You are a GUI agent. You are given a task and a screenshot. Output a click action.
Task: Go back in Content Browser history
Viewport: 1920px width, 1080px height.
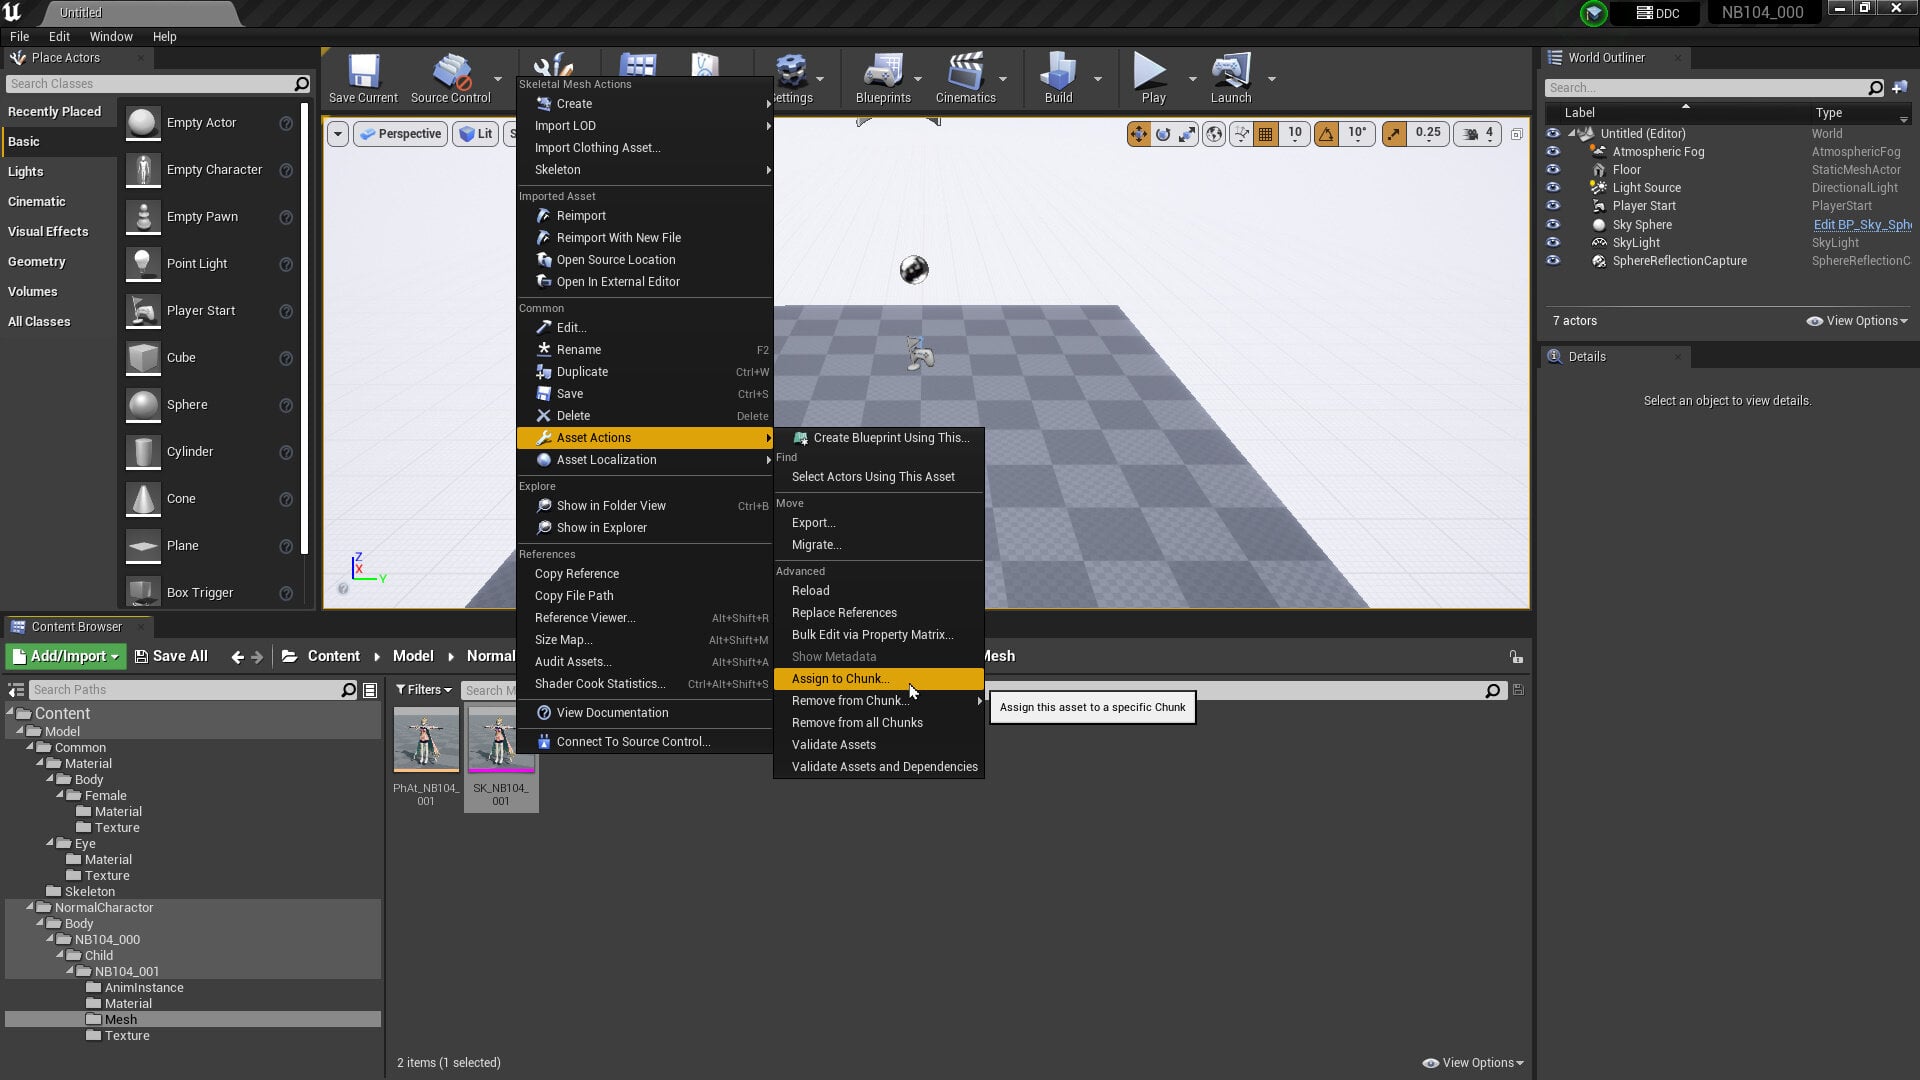[x=237, y=657]
